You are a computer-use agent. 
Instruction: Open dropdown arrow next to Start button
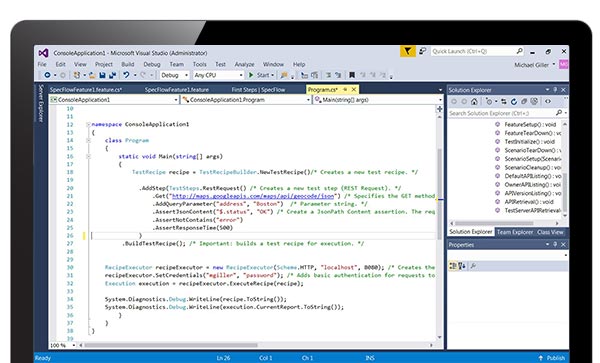click(x=272, y=75)
